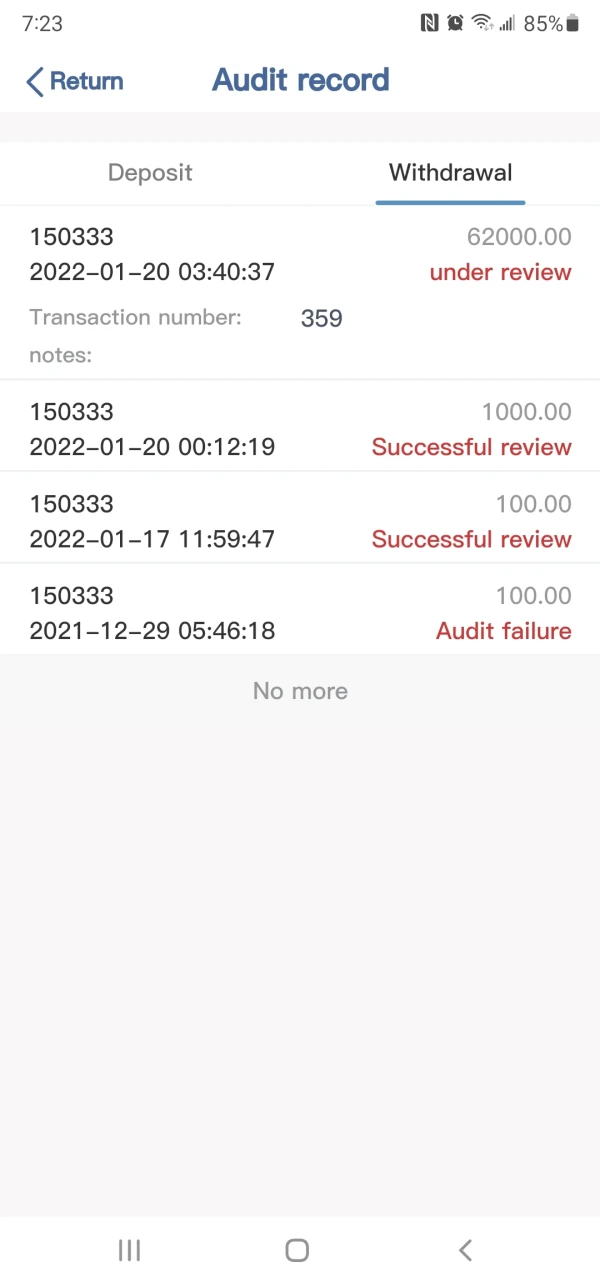Screen dimensions: 600x1287
Task: Tap transaction number 359
Action: (x=321, y=318)
